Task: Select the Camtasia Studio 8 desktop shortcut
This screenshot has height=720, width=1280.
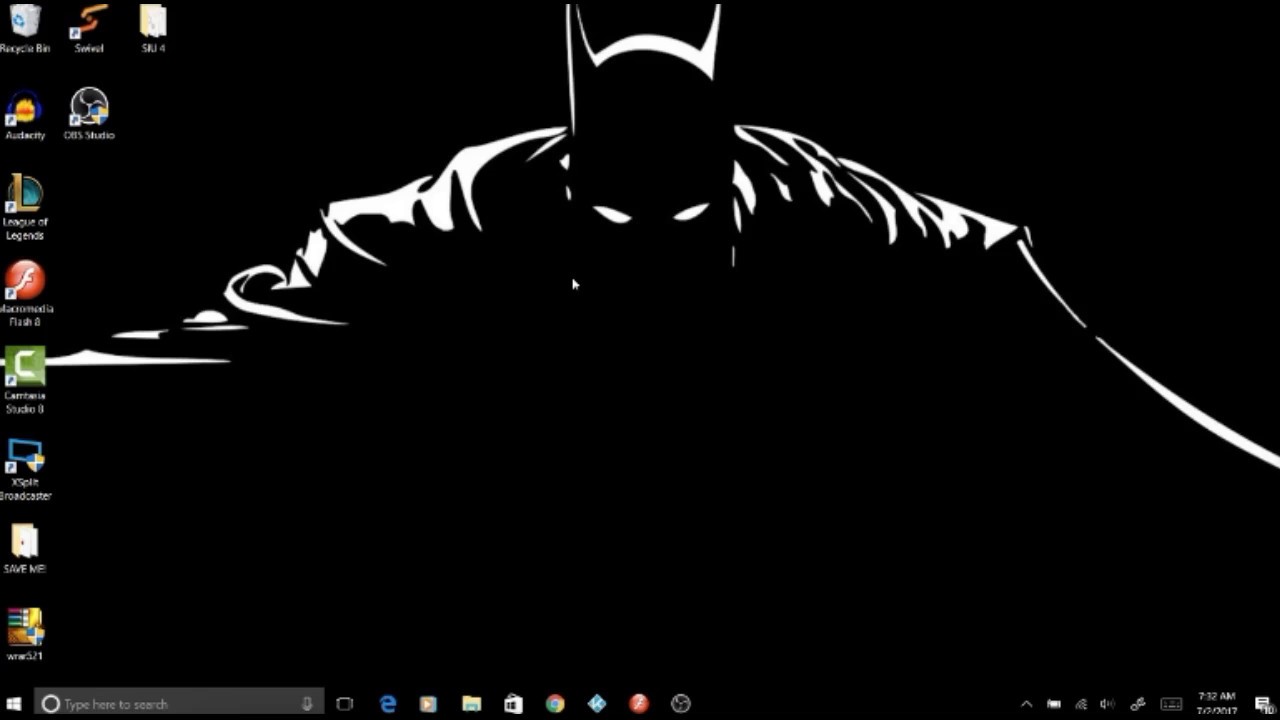Action: (25, 381)
